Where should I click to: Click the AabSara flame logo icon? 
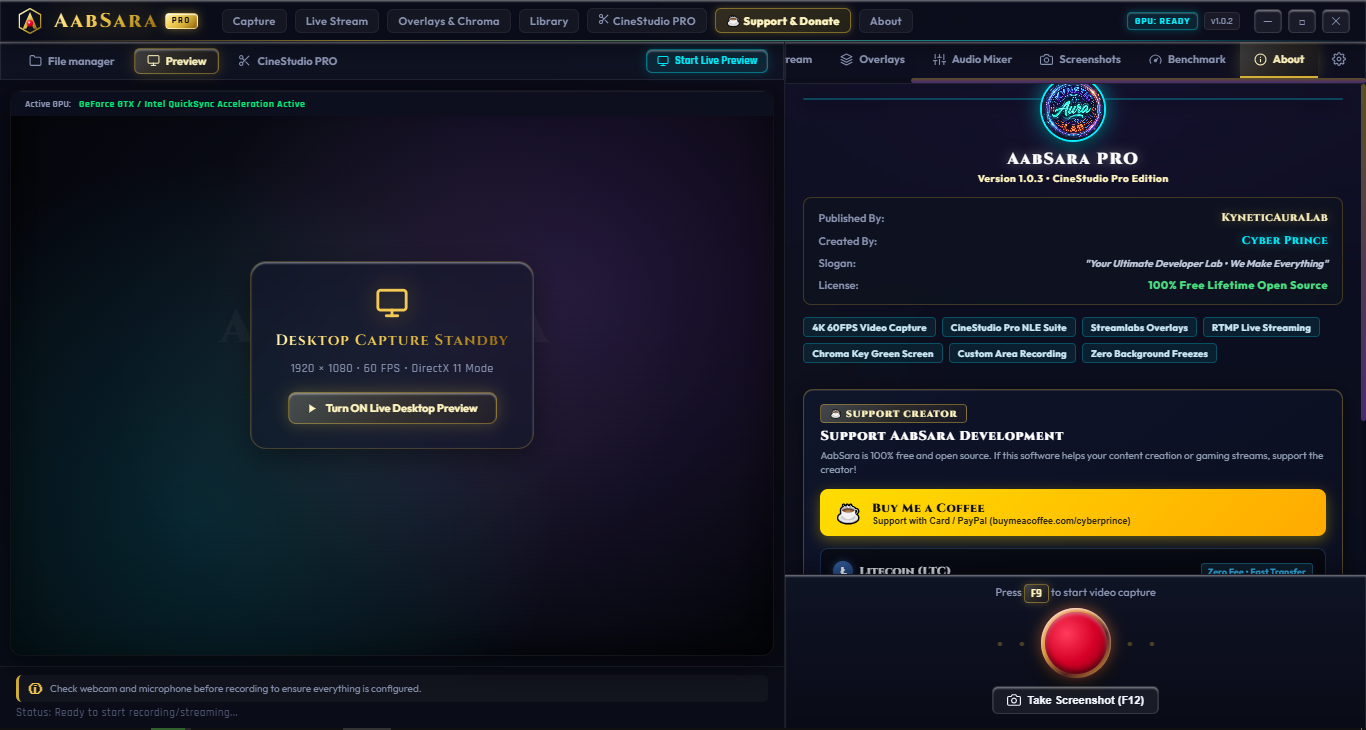[30, 21]
